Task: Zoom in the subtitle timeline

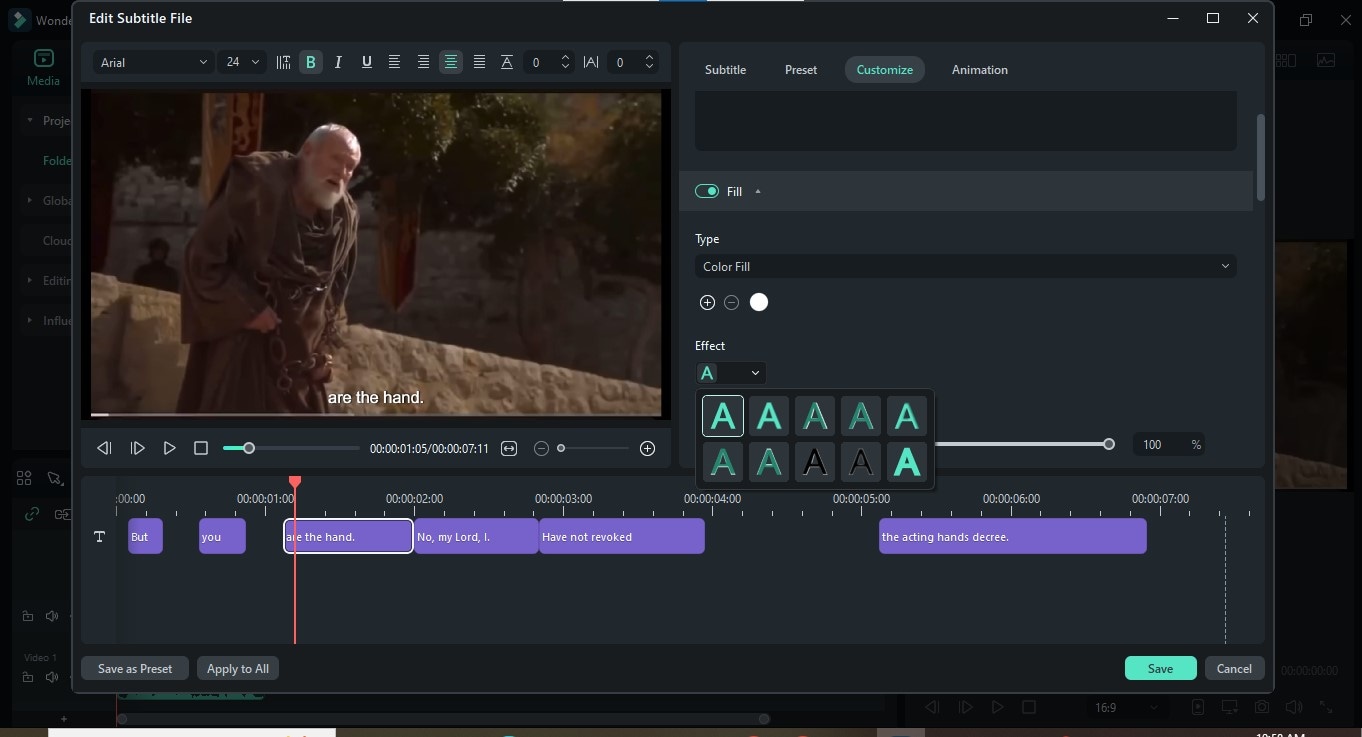Action: coord(648,449)
